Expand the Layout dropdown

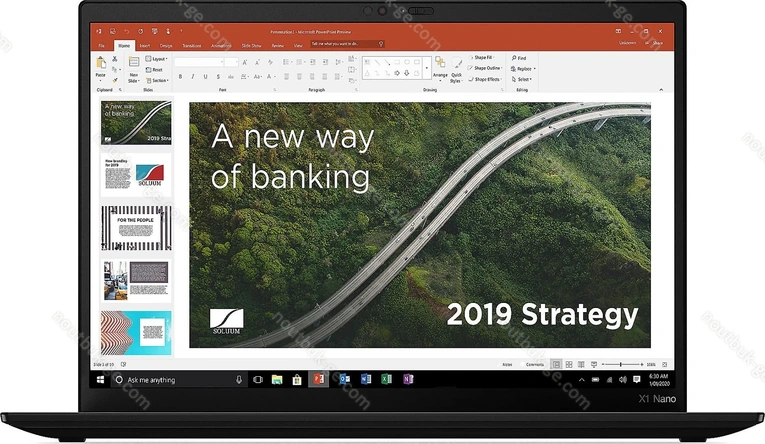(x=156, y=59)
